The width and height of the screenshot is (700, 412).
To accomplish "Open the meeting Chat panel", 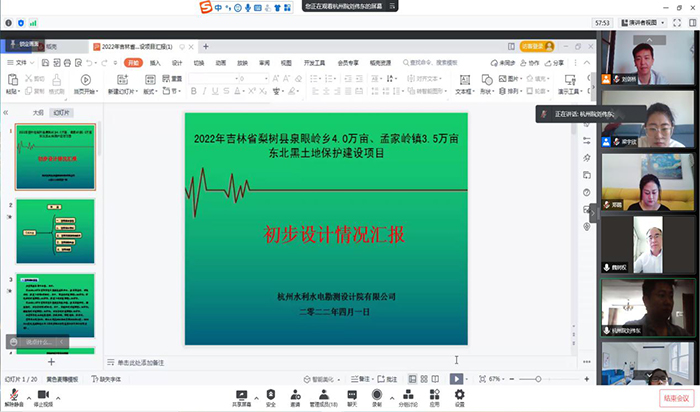I will [x=352, y=397].
